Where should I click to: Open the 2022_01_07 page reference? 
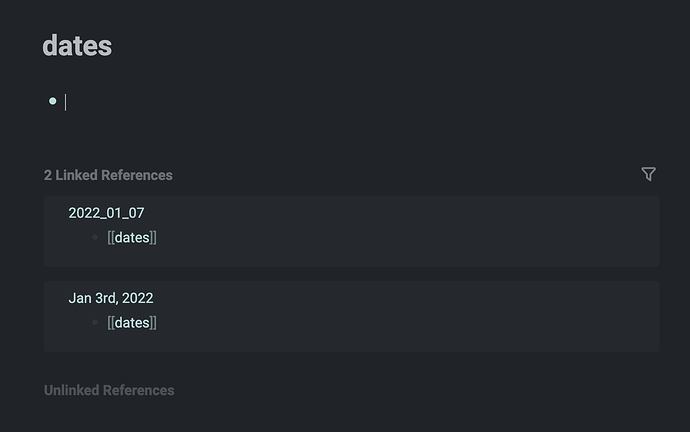[106, 213]
